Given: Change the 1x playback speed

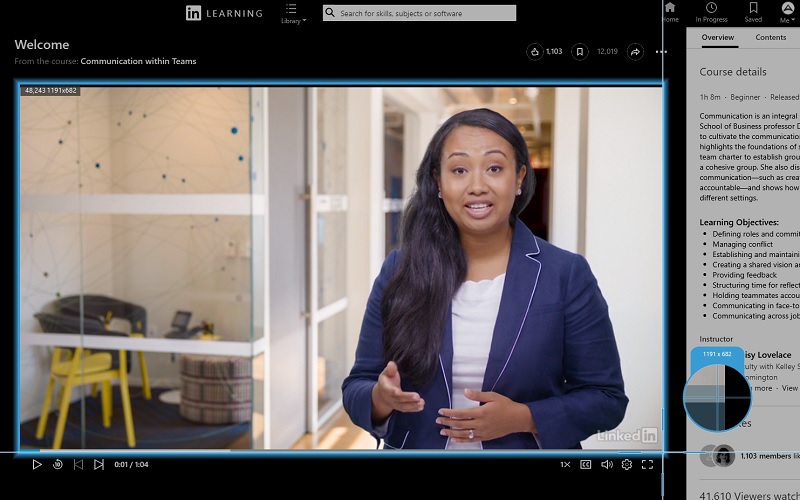Looking at the screenshot, I should click(565, 464).
